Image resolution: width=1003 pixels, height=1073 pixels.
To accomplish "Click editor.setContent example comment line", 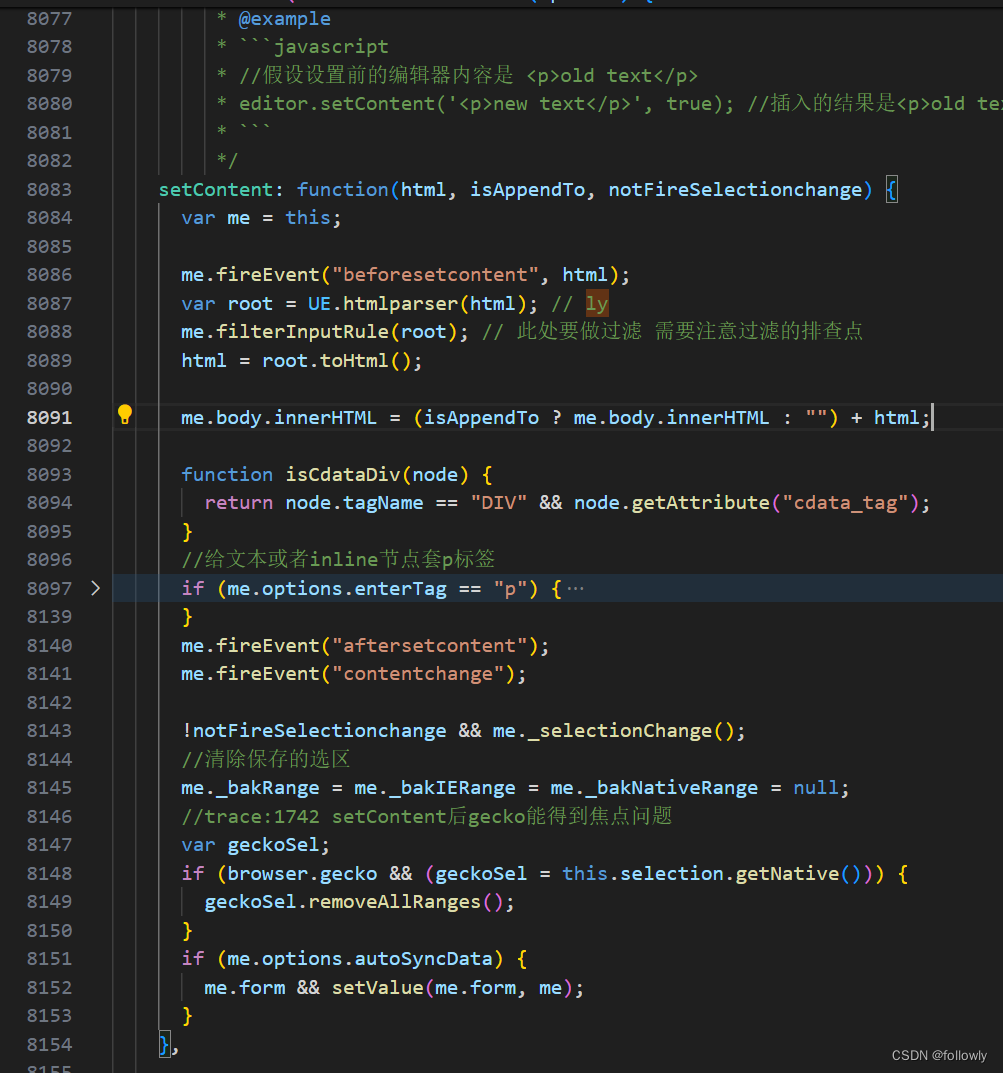I will point(609,104).
